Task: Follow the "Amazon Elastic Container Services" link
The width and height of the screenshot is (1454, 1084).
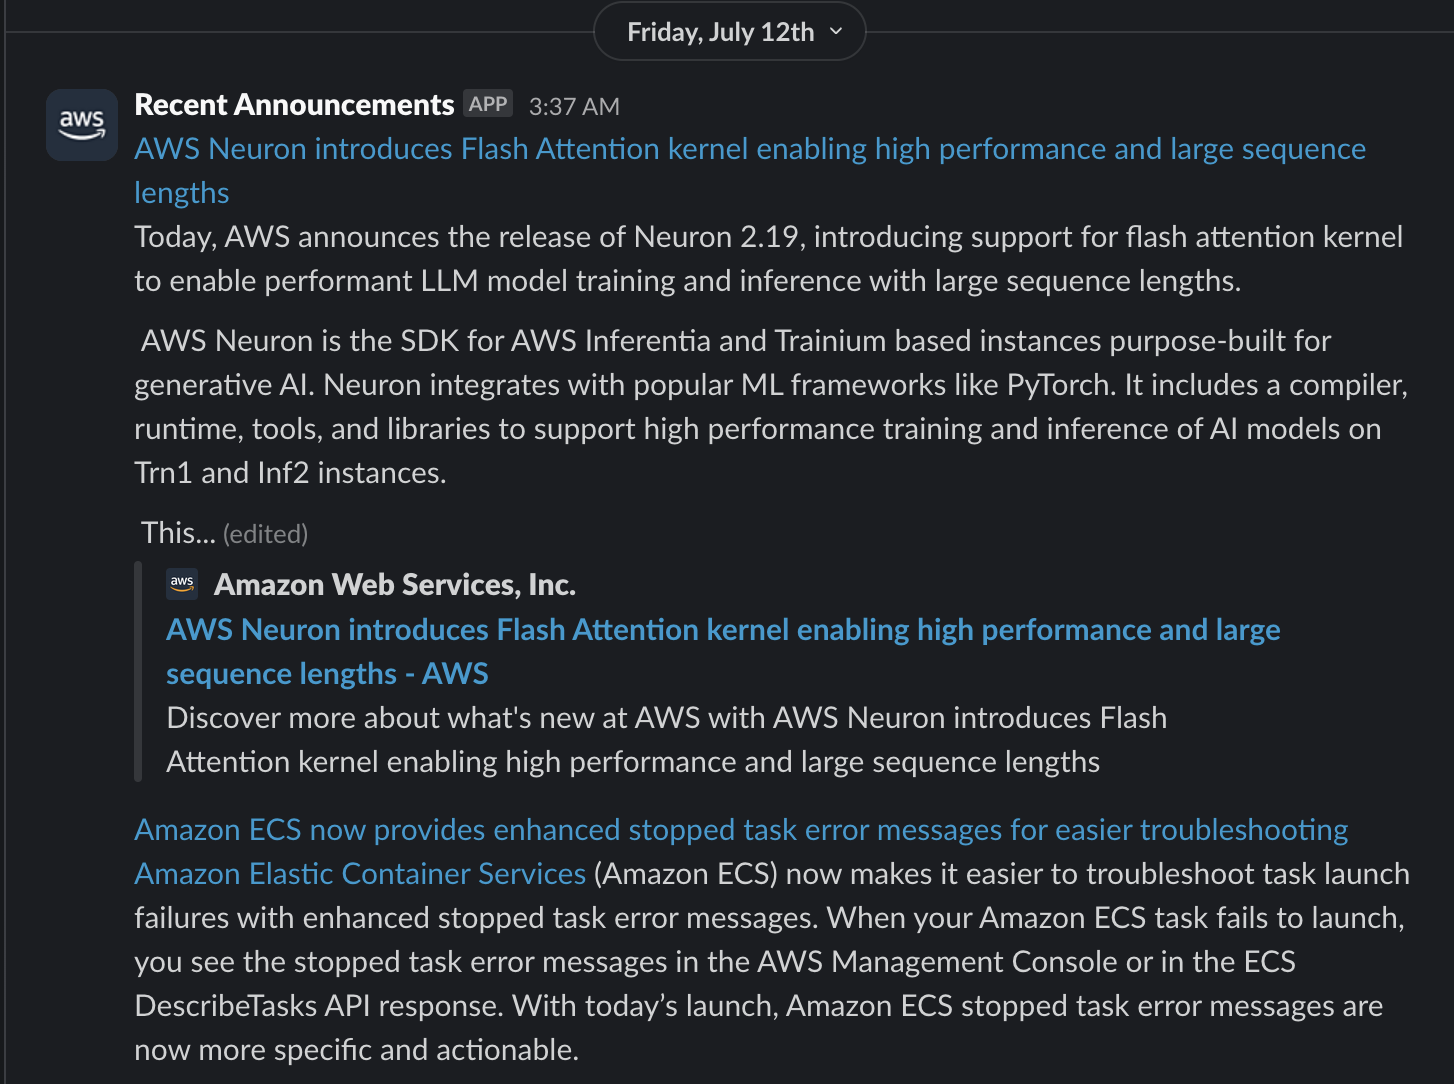Action: 360,874
